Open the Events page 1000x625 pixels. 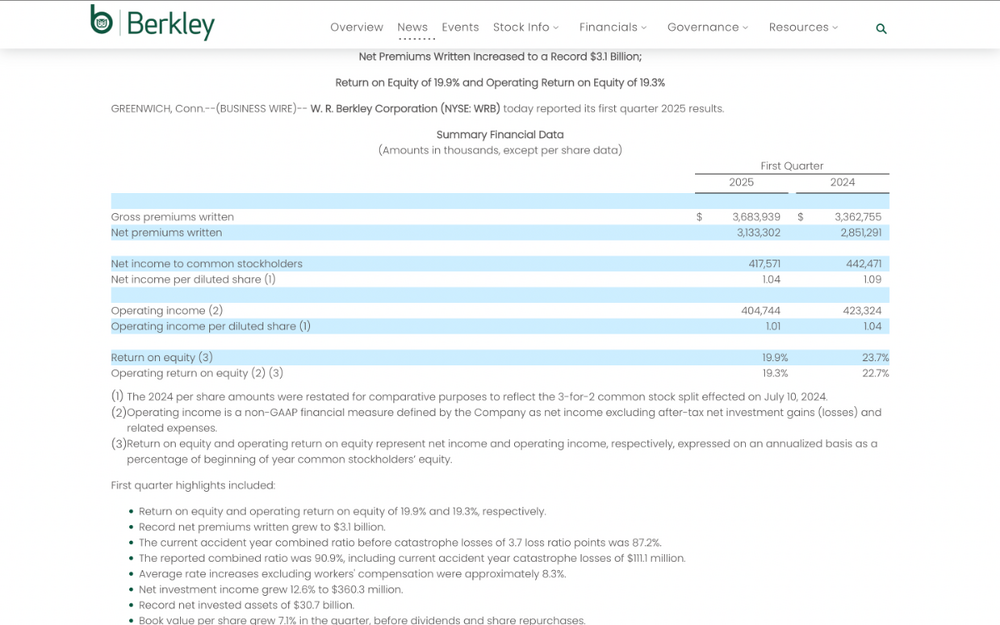460,27
